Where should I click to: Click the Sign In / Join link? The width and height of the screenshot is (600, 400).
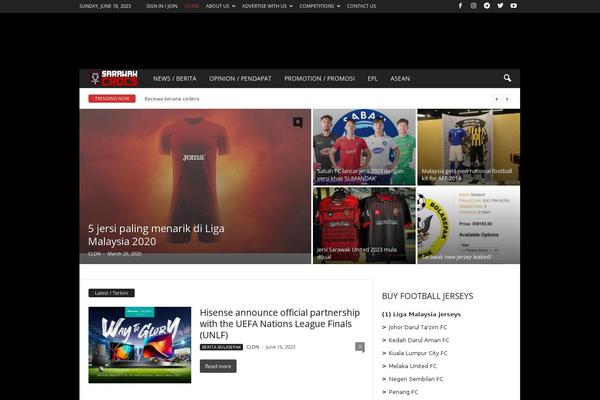pos(161,6)
